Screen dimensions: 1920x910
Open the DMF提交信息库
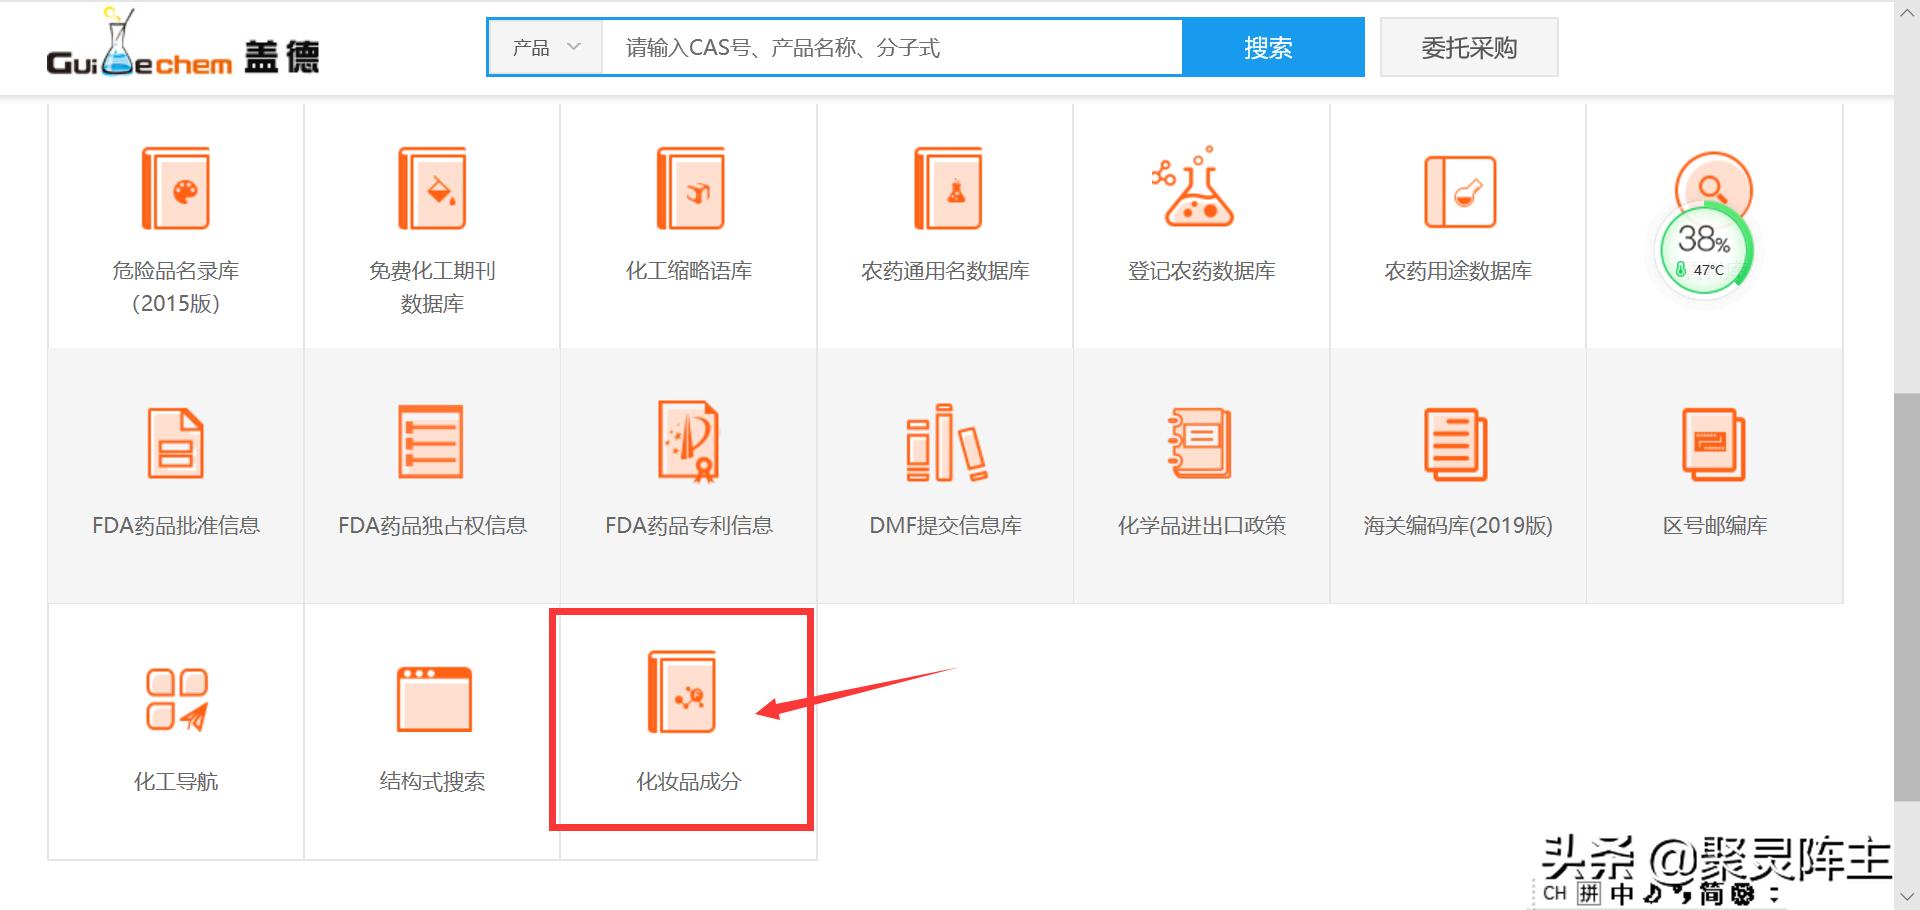tap(944, 470)
